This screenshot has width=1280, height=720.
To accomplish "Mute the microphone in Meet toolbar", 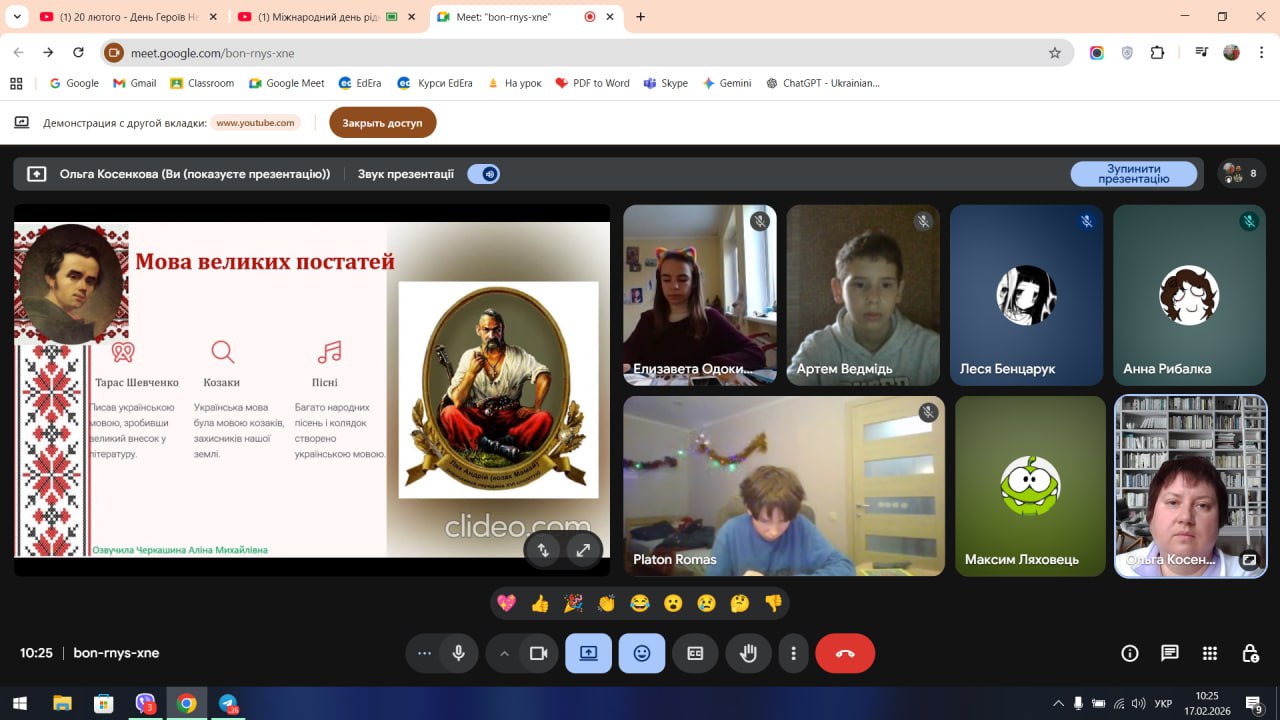I will 458,653.
